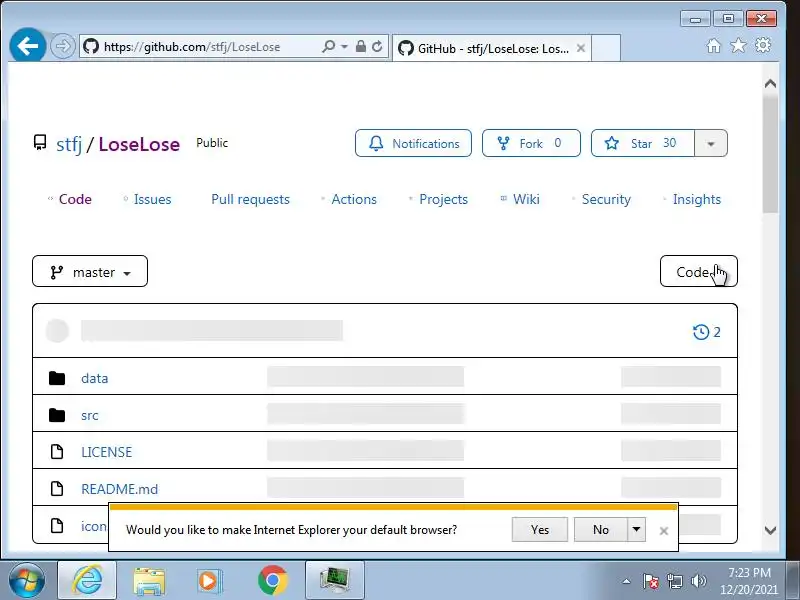Open the address bar autocomplete dropdown arrow

pos(344,46)
